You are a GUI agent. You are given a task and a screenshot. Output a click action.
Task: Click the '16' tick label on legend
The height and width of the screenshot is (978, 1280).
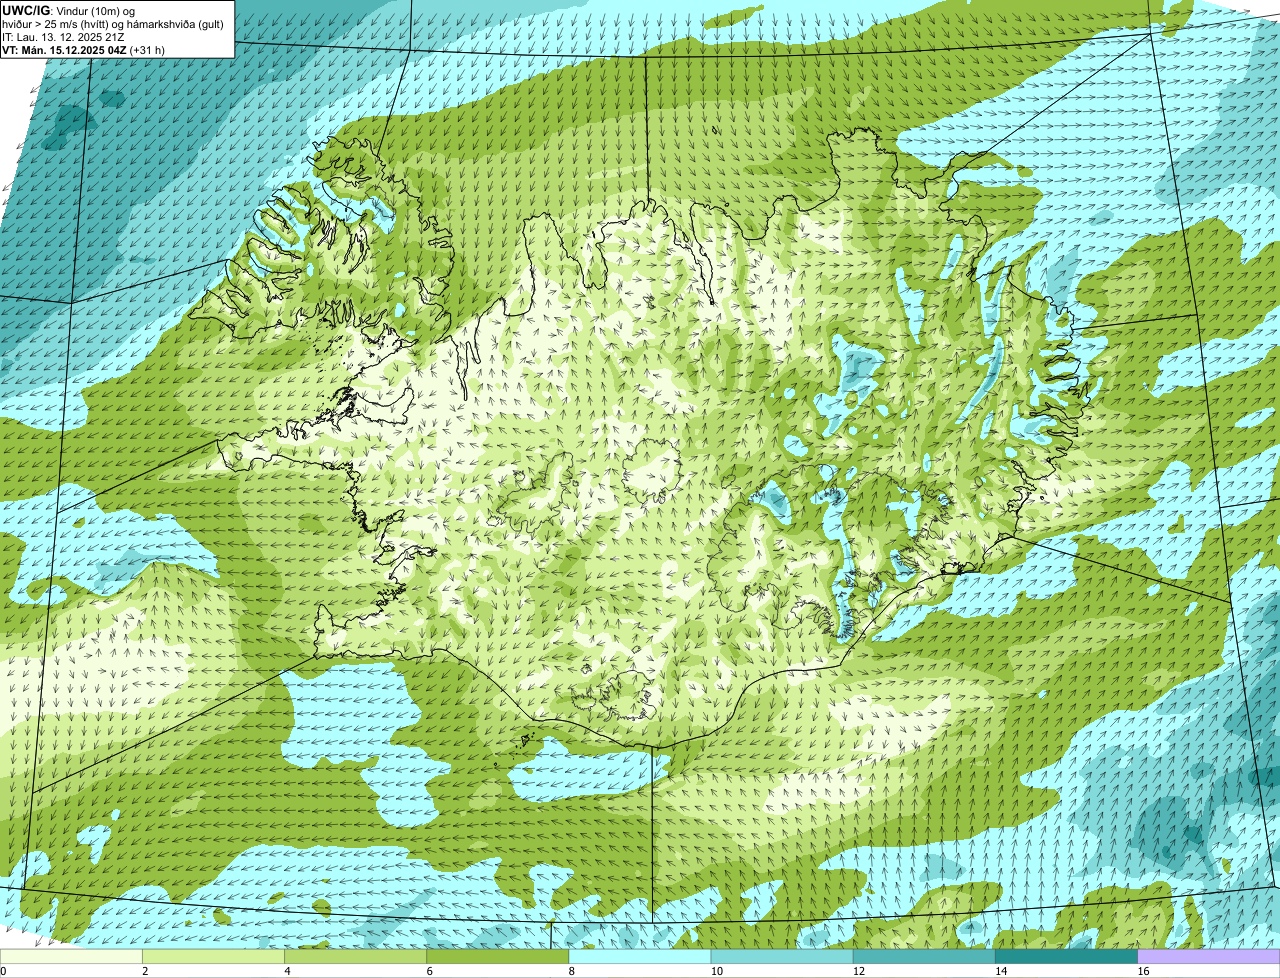(1143, 971)
